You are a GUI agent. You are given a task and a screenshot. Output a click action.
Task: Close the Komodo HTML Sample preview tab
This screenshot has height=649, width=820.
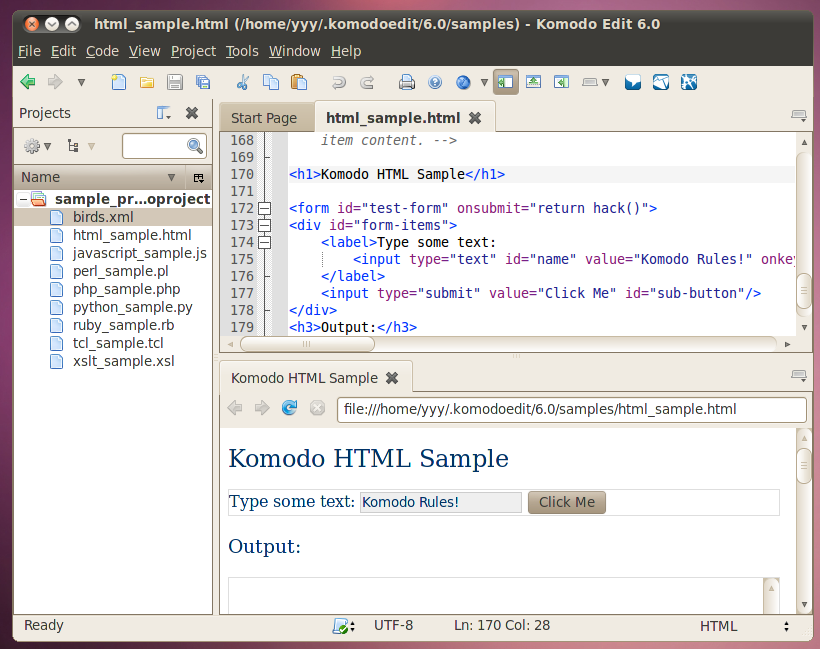392,378
